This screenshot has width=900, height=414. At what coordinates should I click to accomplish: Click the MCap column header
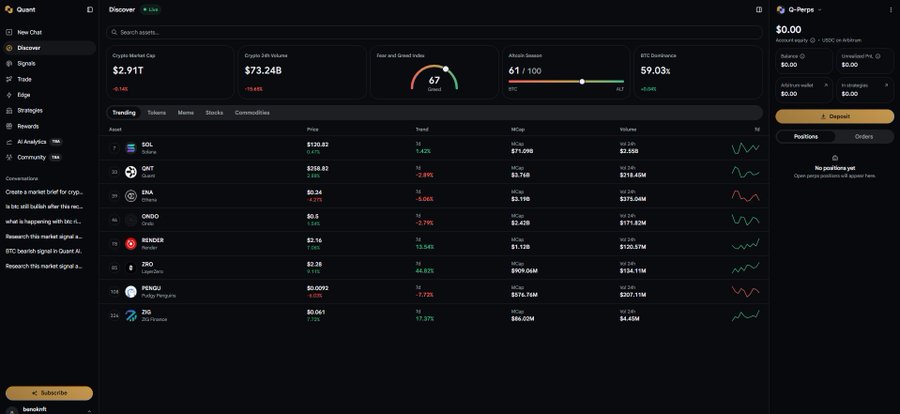click(518, 130)
